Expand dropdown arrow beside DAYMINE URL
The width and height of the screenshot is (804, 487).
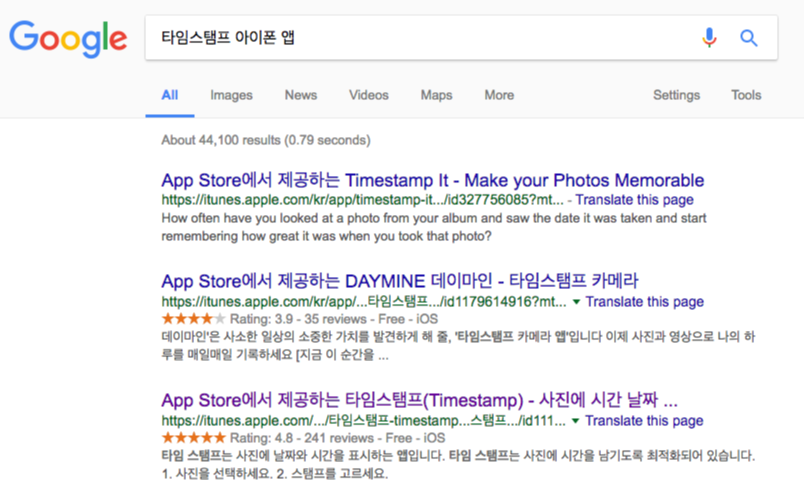(576, 302)
